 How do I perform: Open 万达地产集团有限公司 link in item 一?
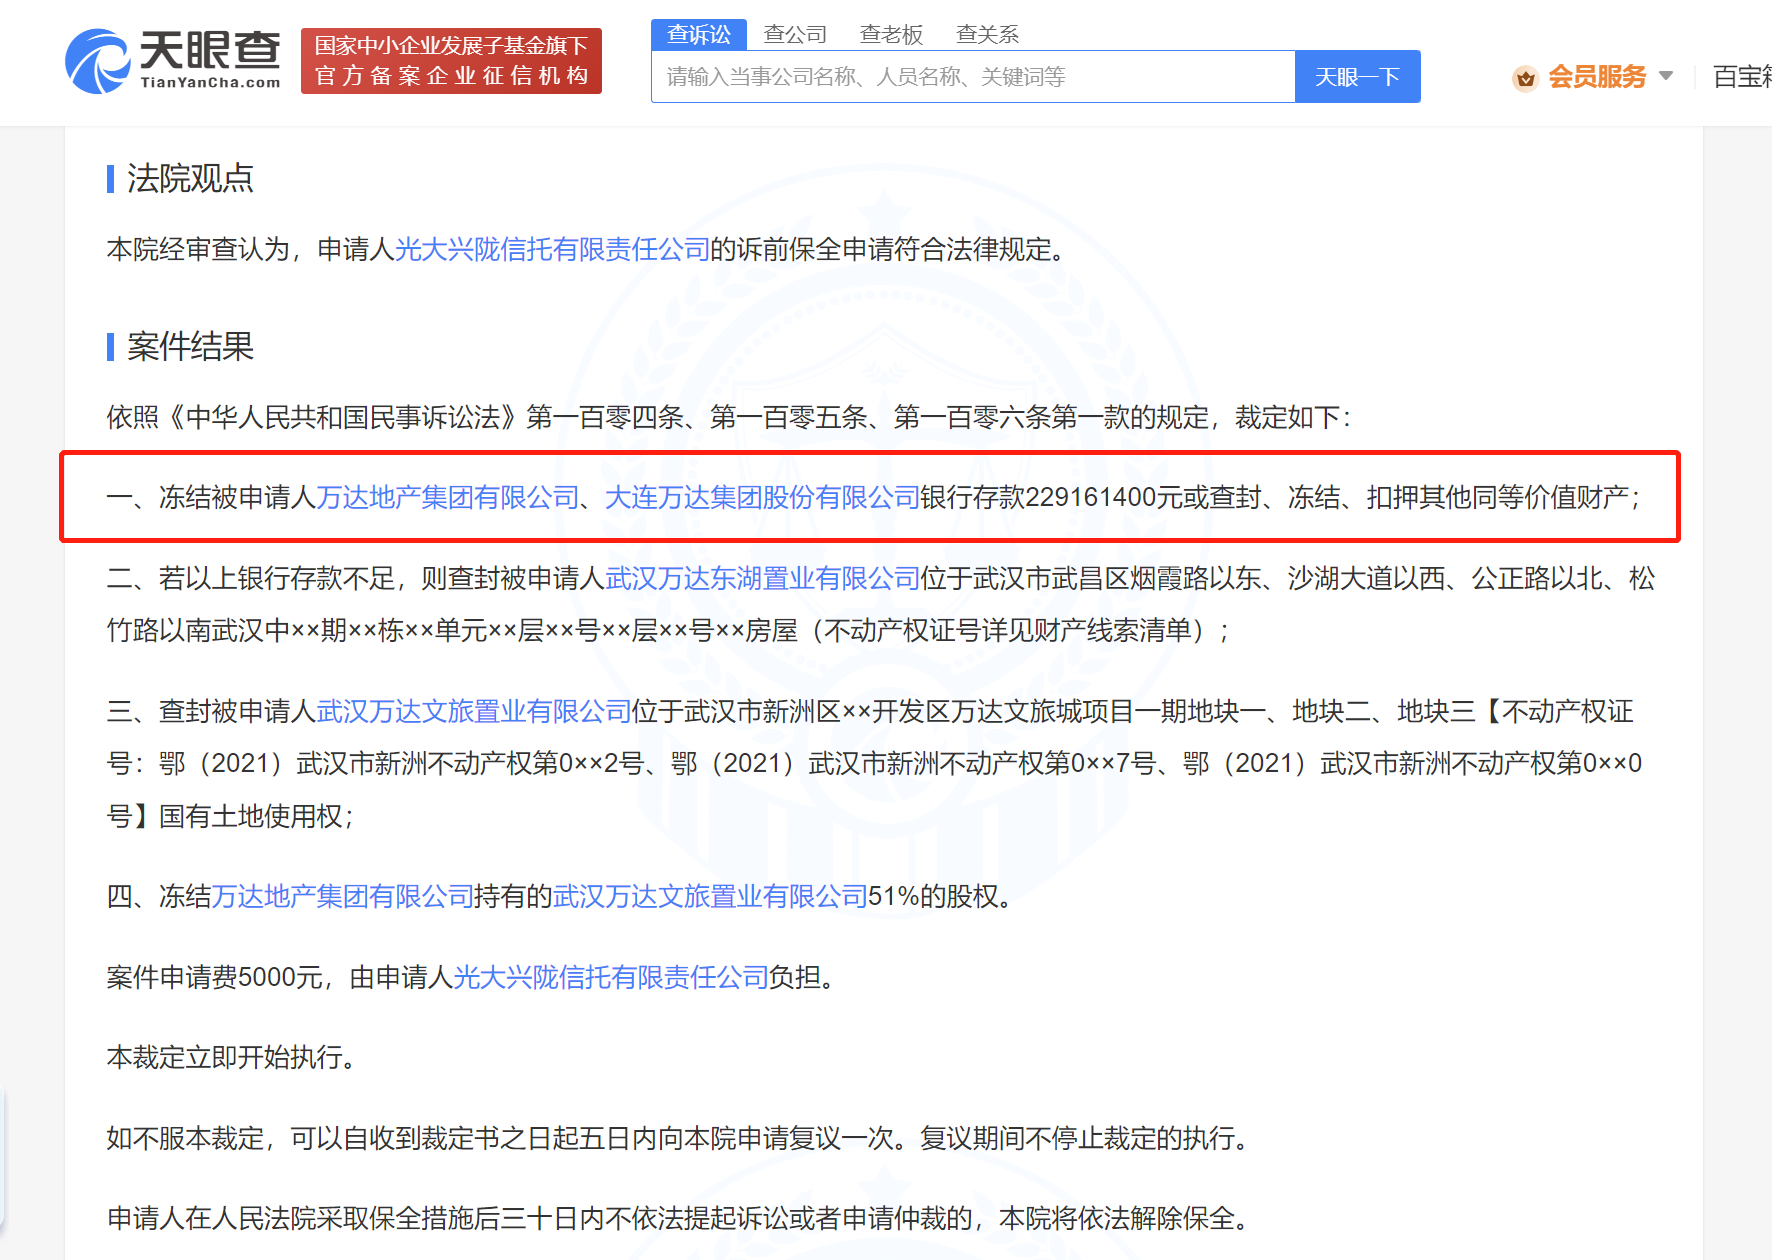(448, 497)
